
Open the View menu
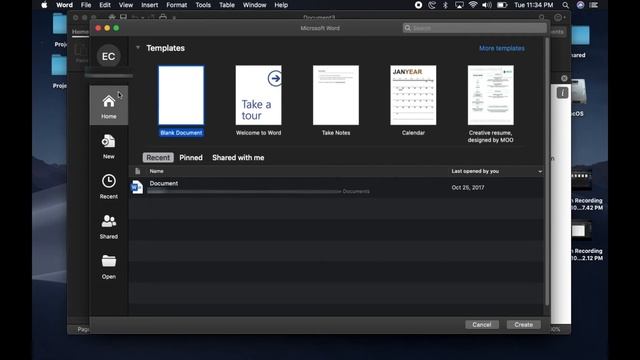(126, 5)
